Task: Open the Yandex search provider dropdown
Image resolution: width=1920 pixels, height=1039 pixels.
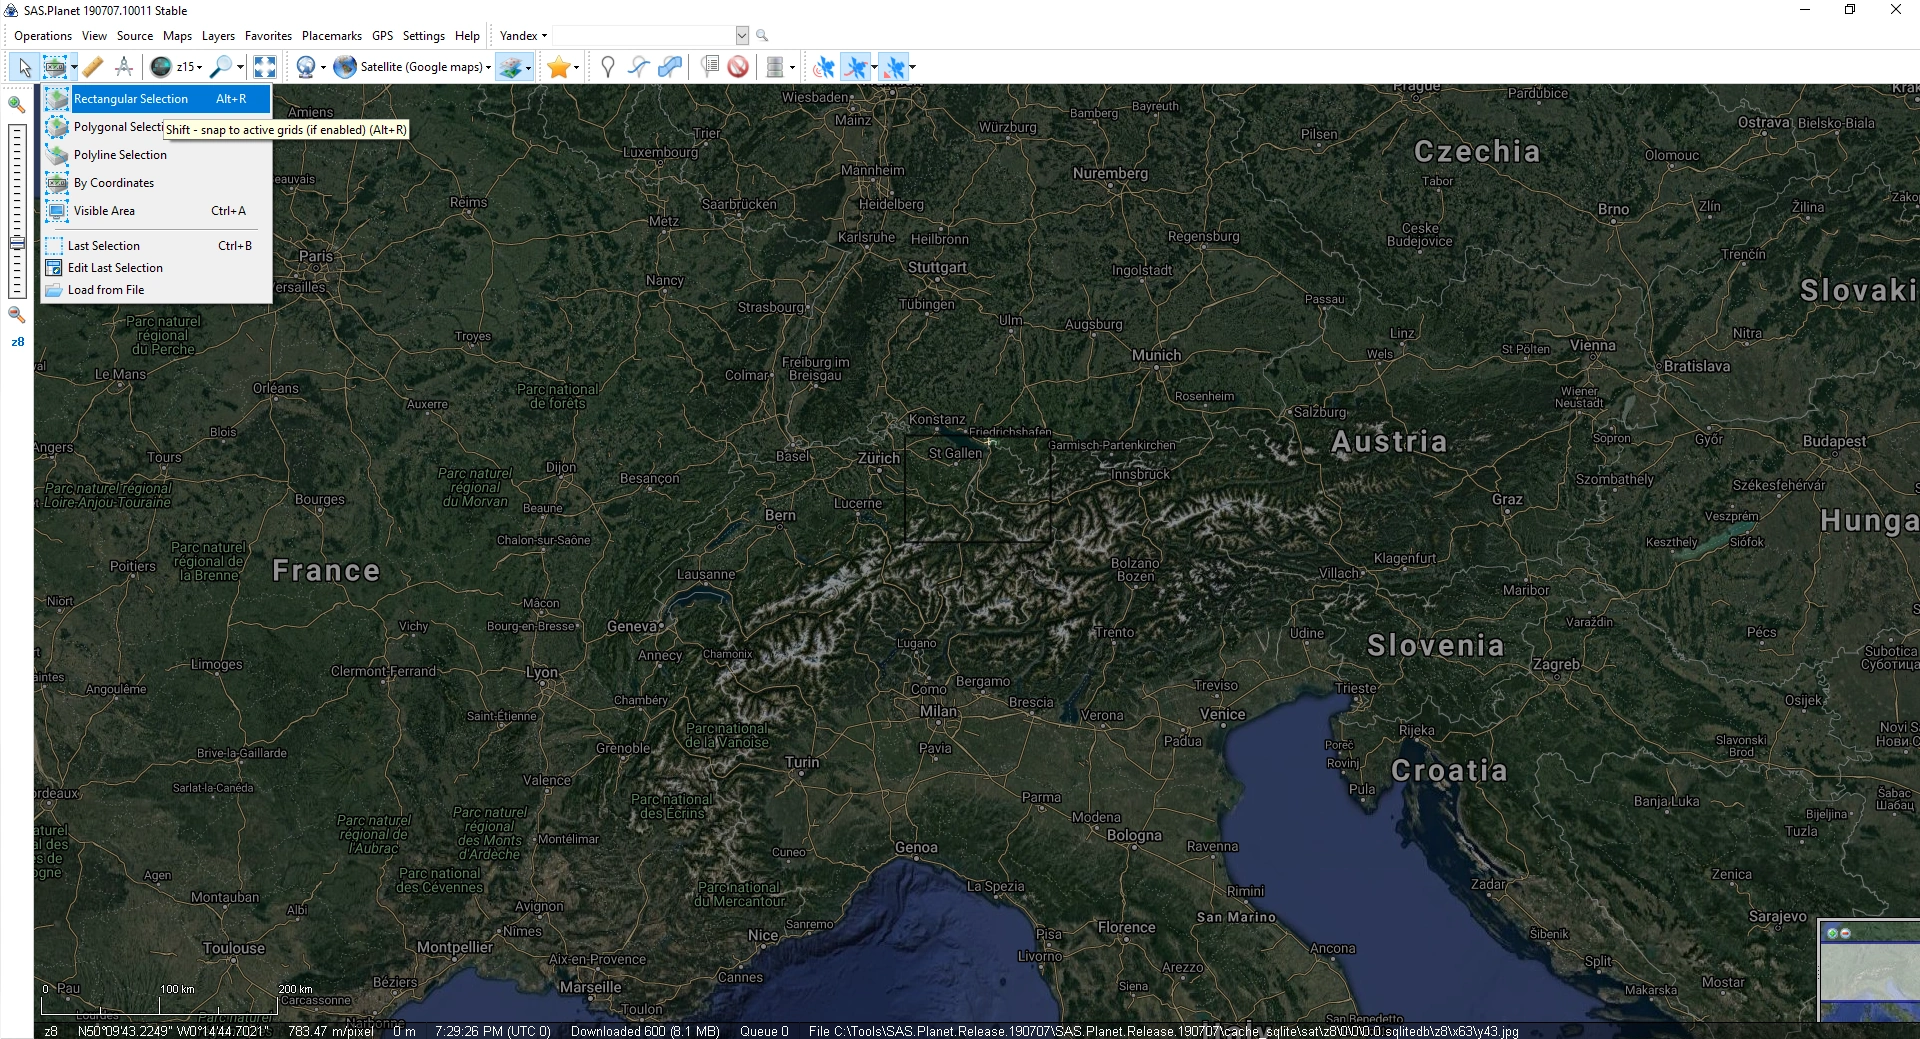Action: point(523,36)
